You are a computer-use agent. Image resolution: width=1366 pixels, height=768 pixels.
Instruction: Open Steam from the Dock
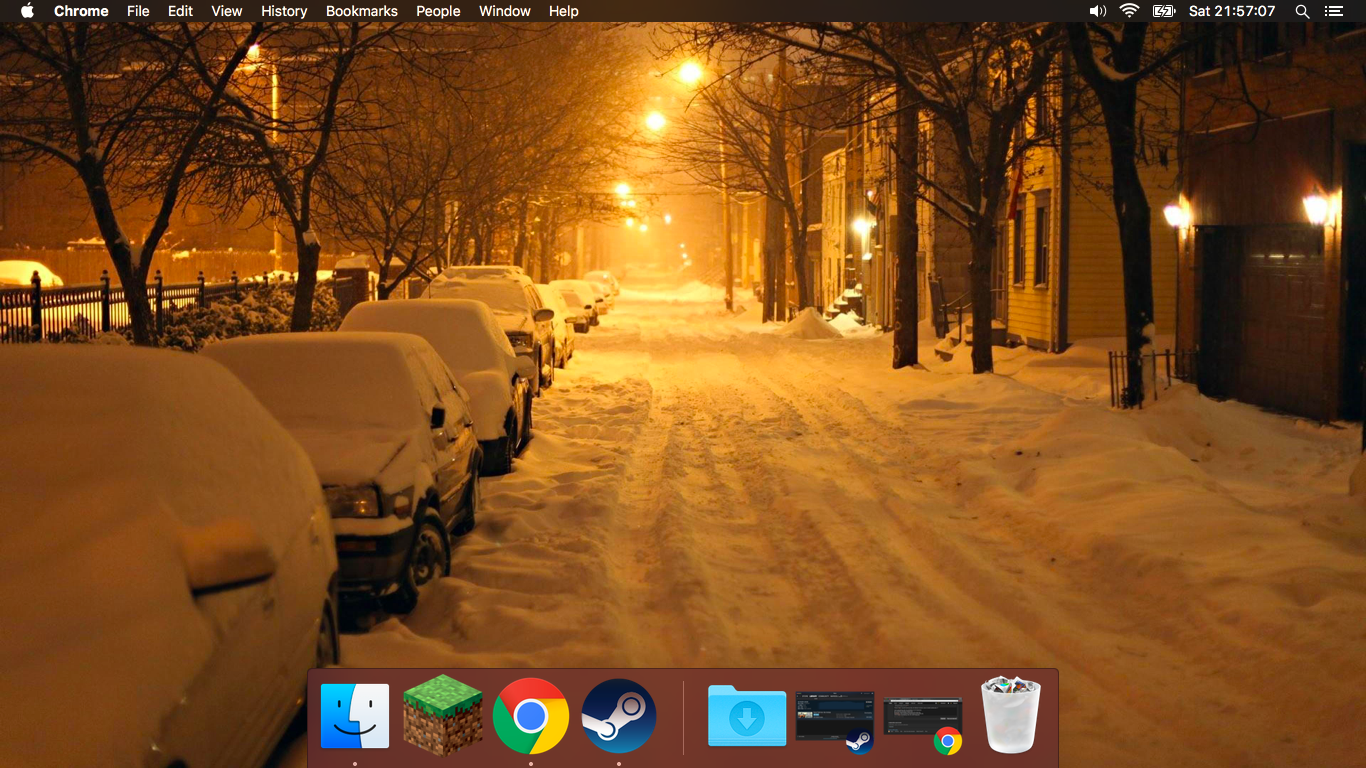[x=619, y=716]
